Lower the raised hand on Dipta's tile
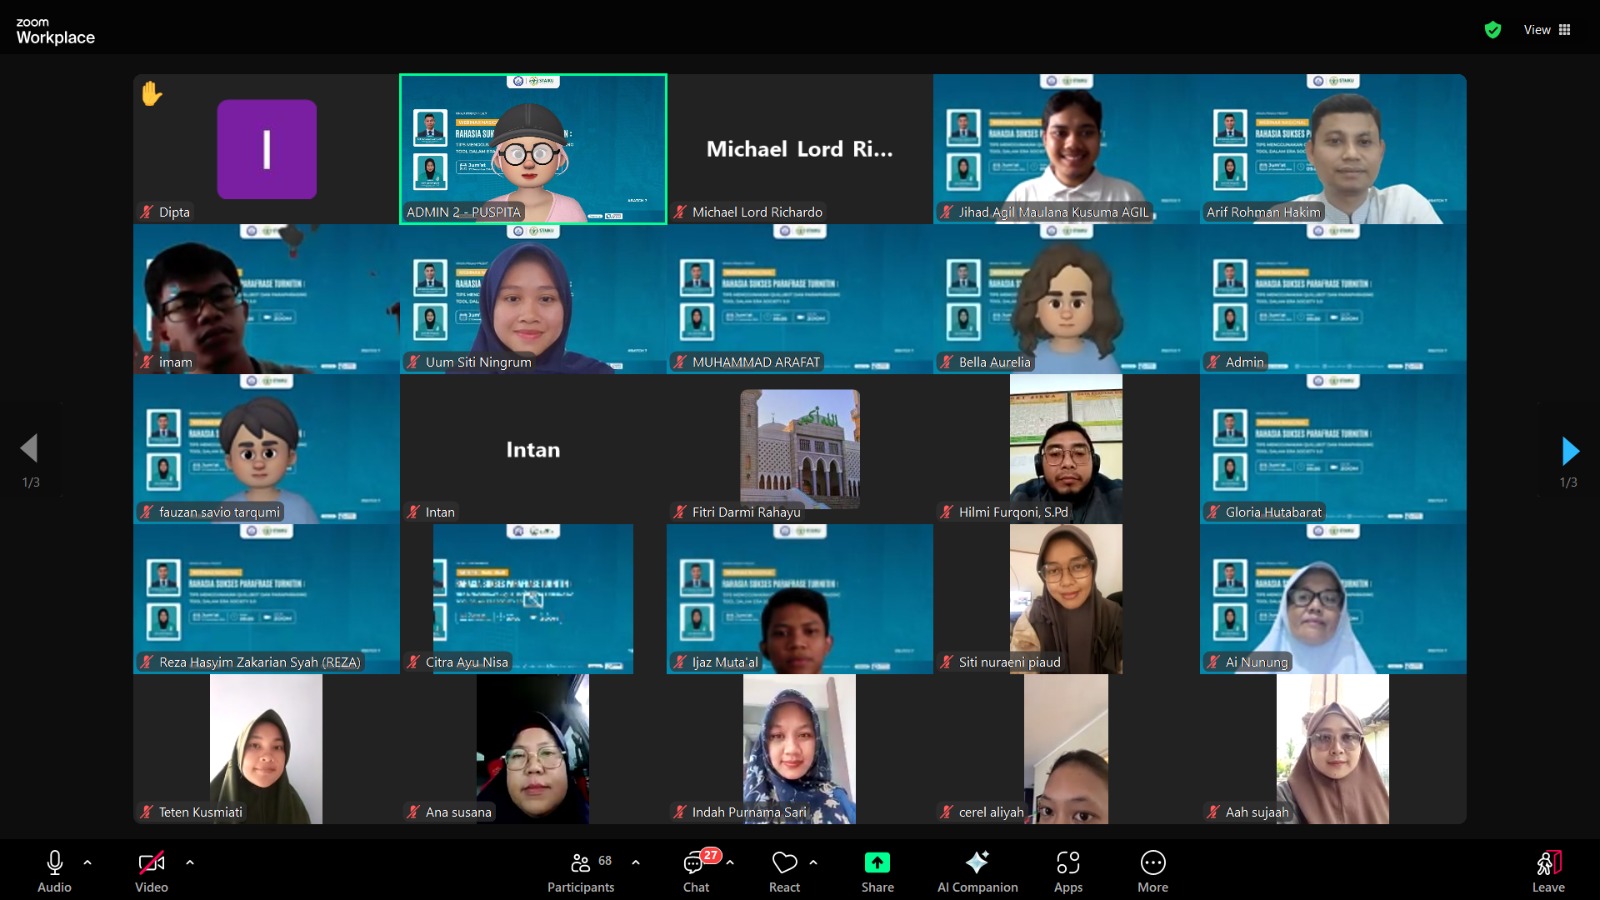The image size is (1600, 900). tap(151, 94)
